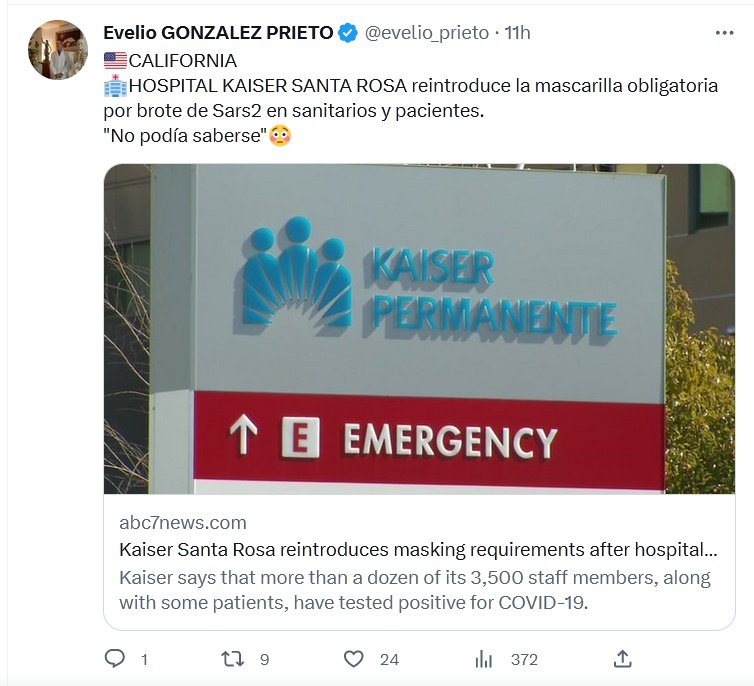Click the tweet text about HOSPITAL KAISER SANTA ROSA
Viewport: 754px width, 686px height.
click(411, 98)
